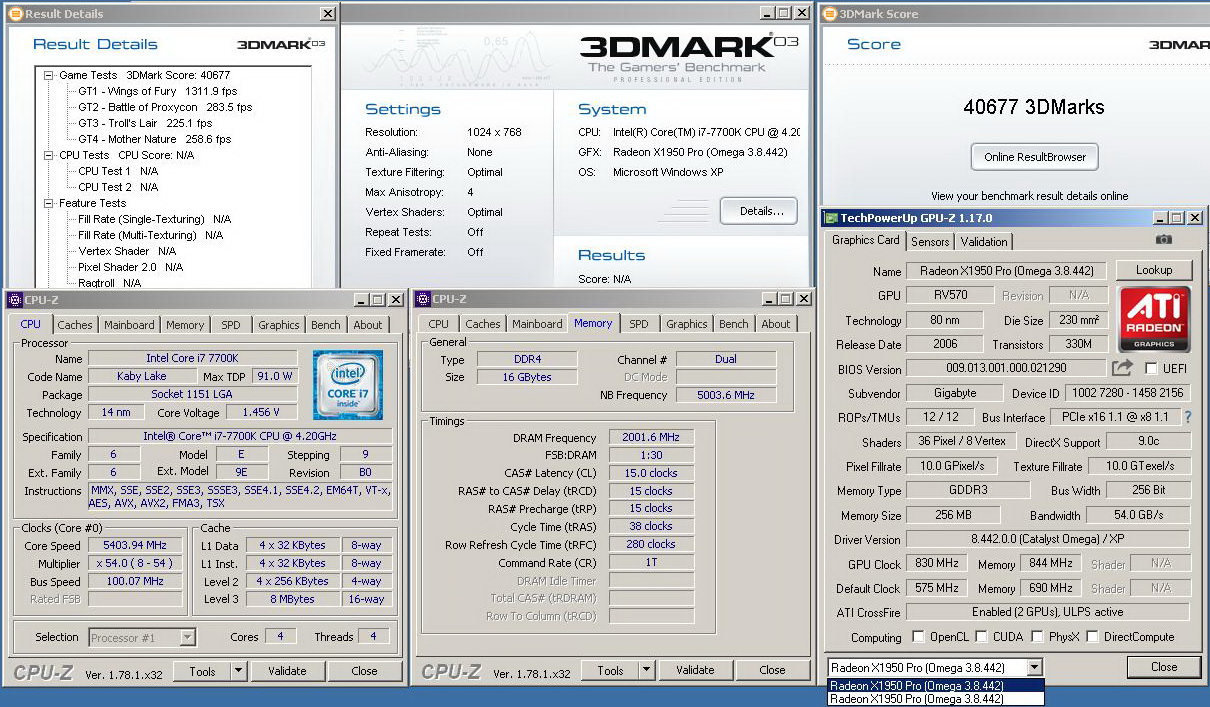Open the Tools dropdown arrow in left CPU-Z
This screenshot has width=1210, height=707.
coord(238,671)
